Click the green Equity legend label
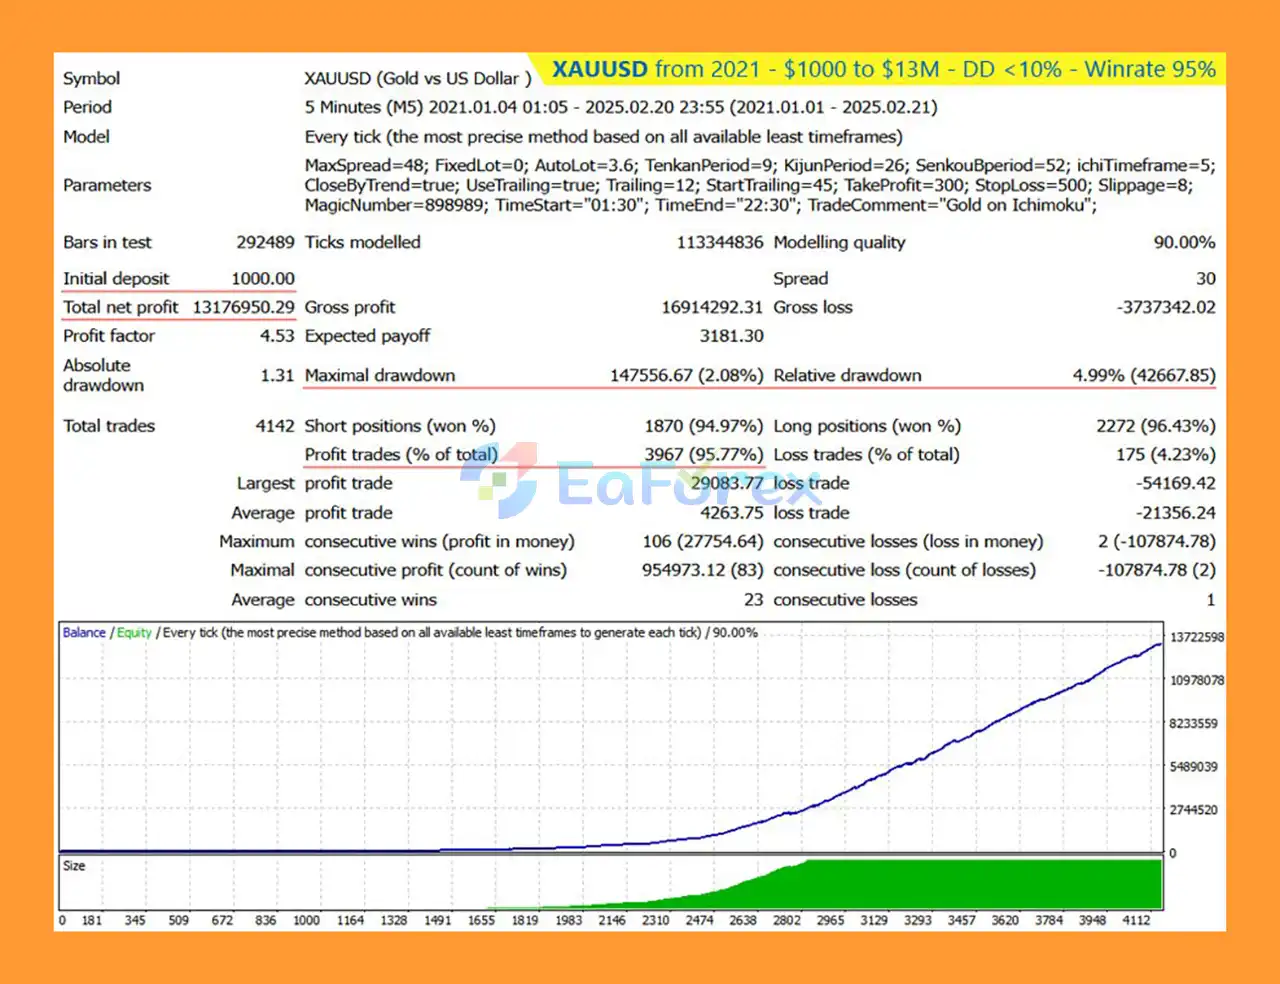The width and height of the screenshot is (1280, 984). tap(134, 633)
